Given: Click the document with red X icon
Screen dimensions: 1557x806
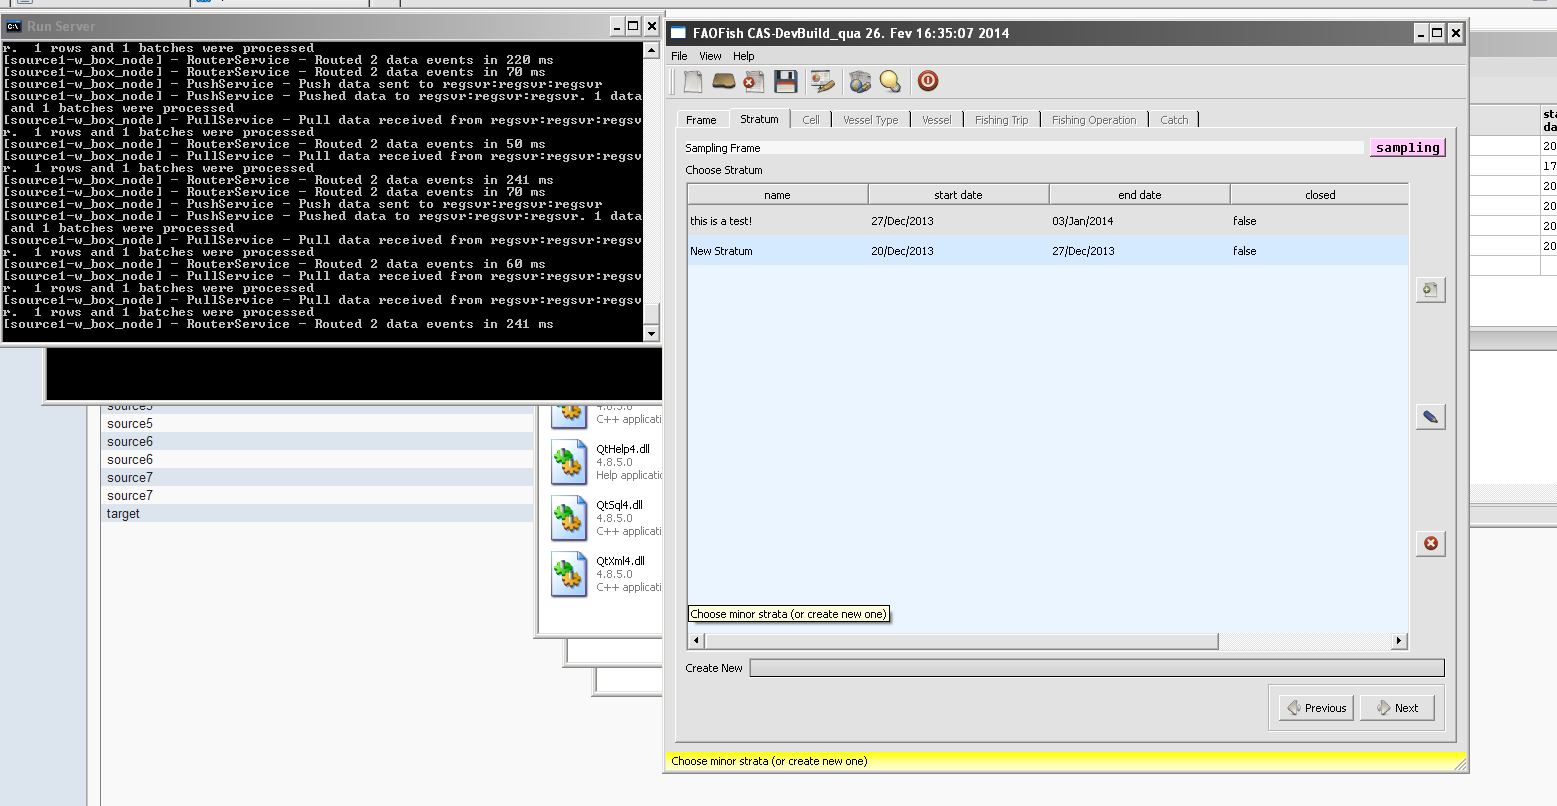Looking at the screenshot, I should (x=754, y=82).
